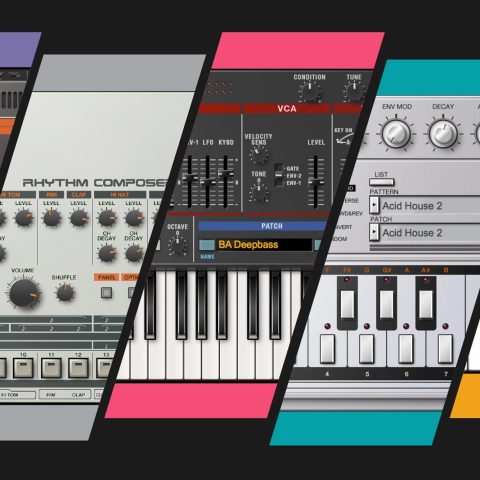The width and height of the screenshot is (480, 480).
Task: Click the CONDITION knob
Action: [x=310, y=91]
